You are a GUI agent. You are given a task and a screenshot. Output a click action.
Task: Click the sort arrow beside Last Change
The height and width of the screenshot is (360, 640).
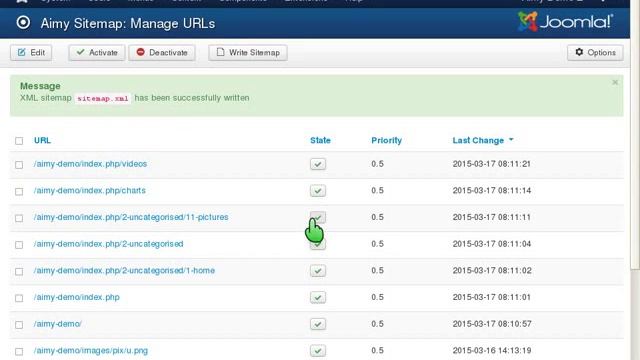511,140
